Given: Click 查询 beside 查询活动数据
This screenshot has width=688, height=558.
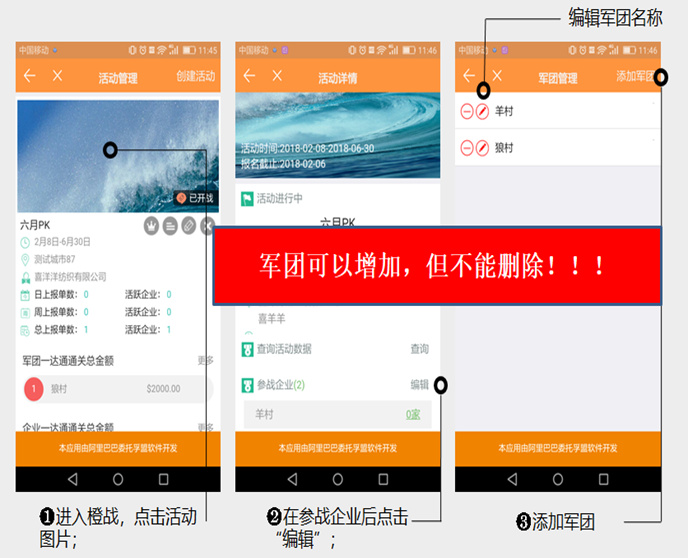Looking at the screenshot, I should click(x=419, y=349).
